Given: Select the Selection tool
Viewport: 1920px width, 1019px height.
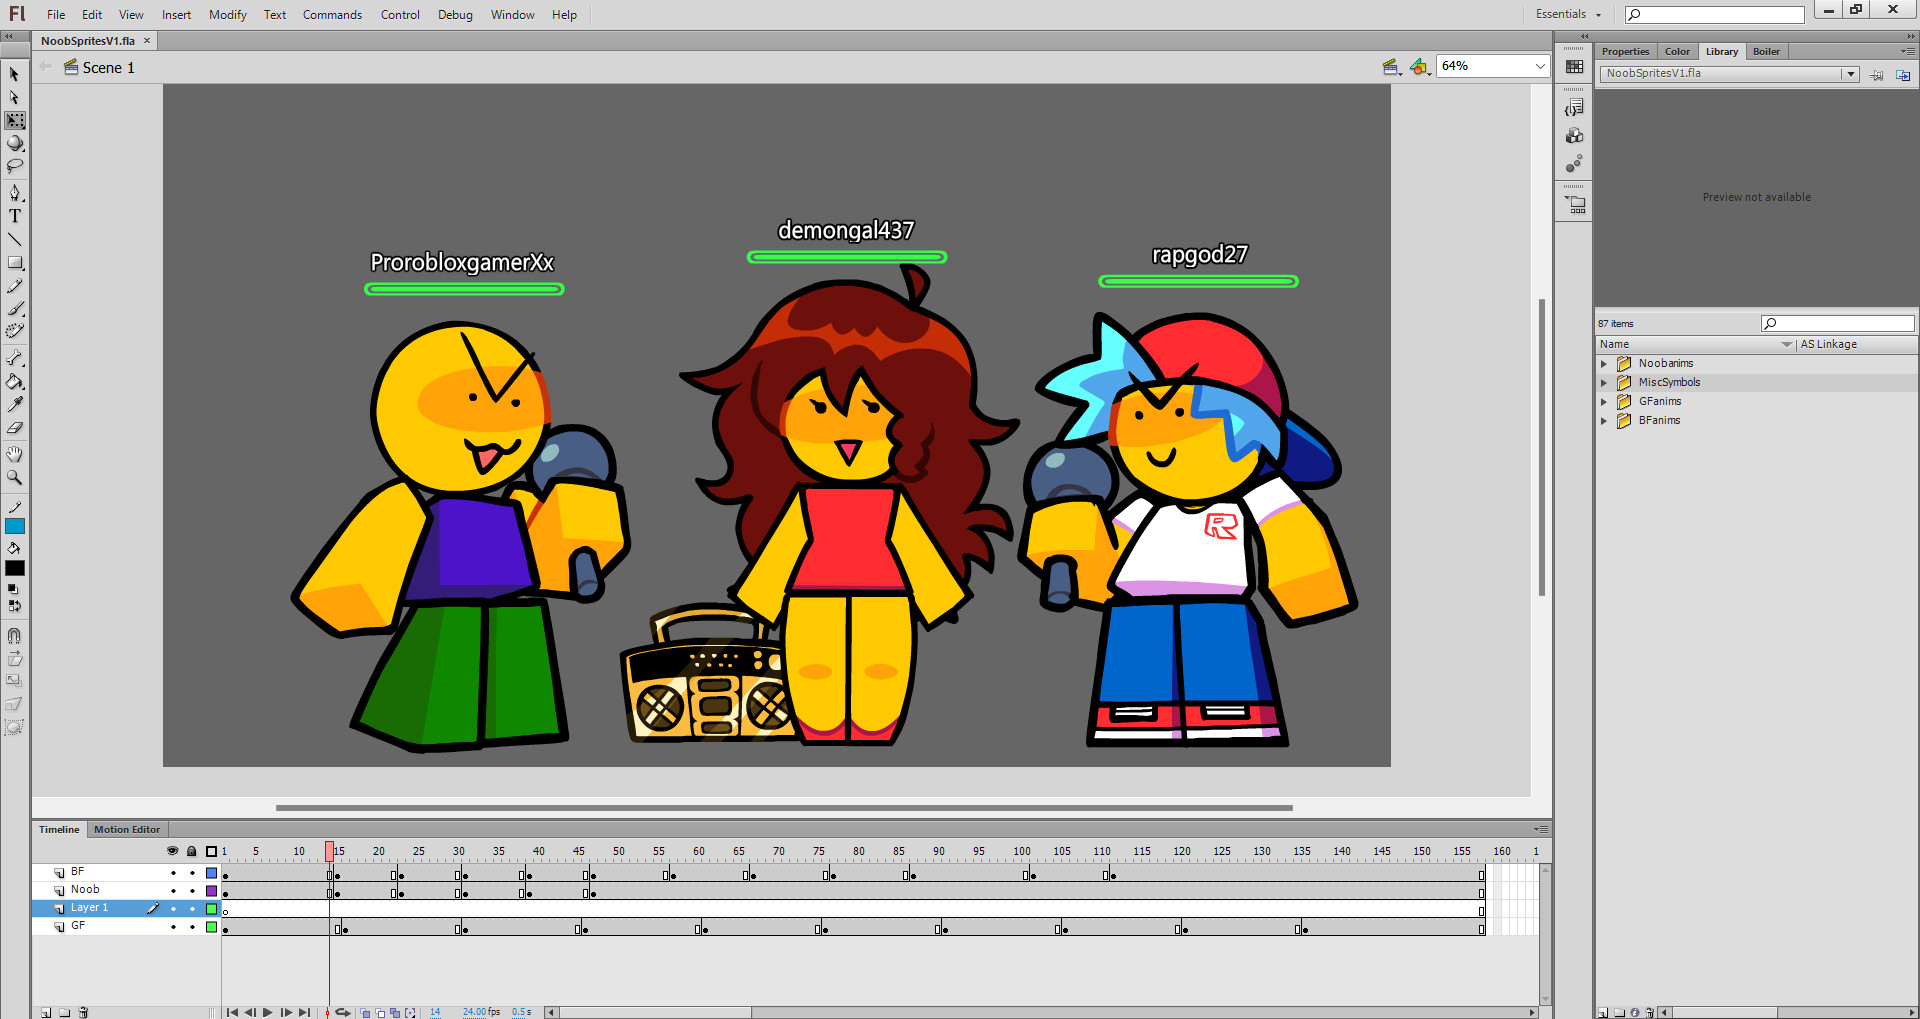Looking at the screenshot, I should (x=15, y=74).
